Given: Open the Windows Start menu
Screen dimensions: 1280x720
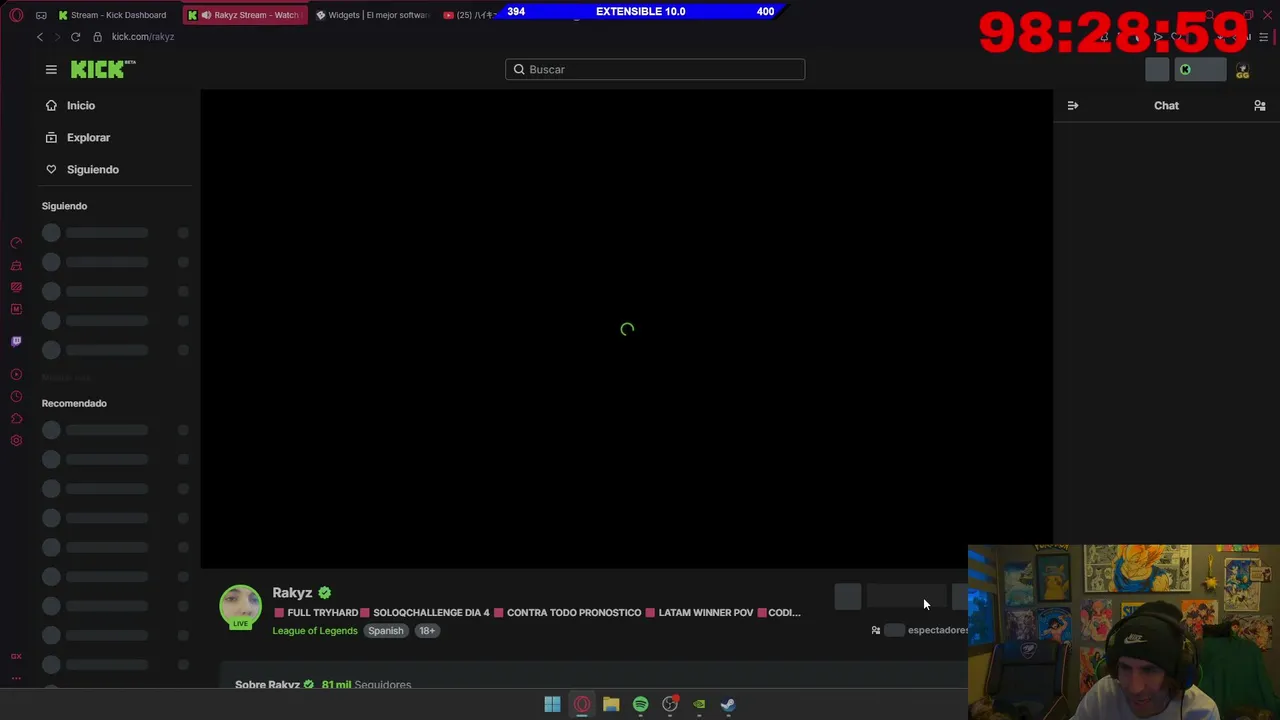Looking at the screenshot, I should click(552, 704).
